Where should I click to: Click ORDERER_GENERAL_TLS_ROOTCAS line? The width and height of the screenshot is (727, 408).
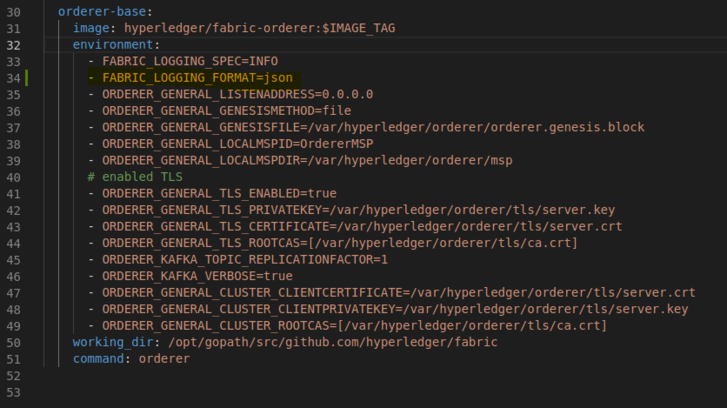coord(340,243)
